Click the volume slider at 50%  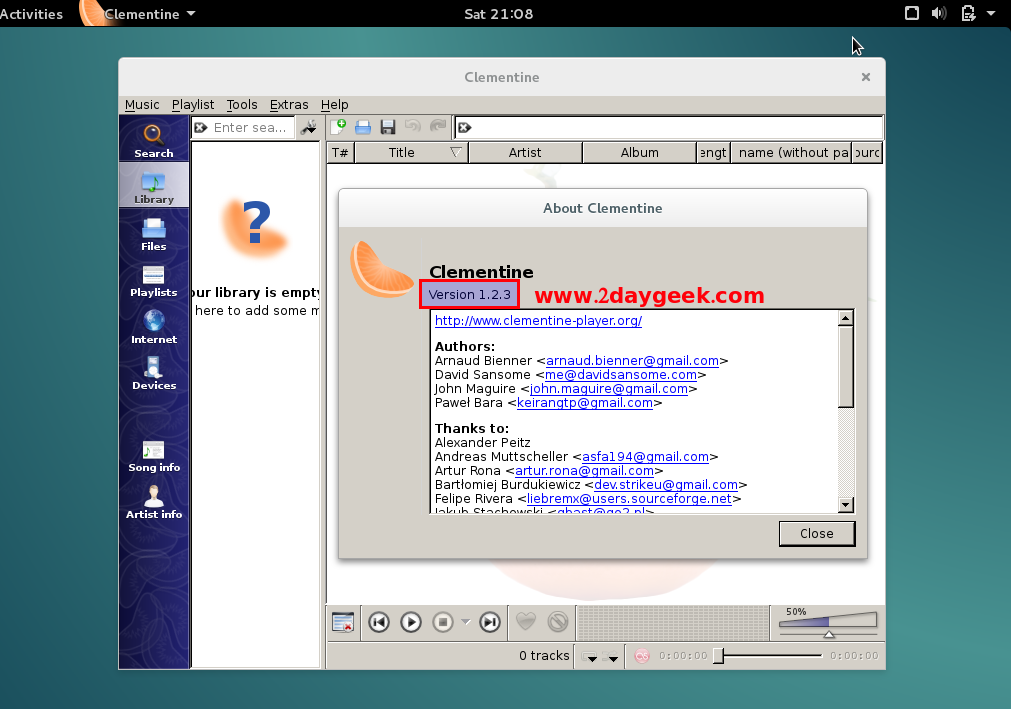coord(828,623)
